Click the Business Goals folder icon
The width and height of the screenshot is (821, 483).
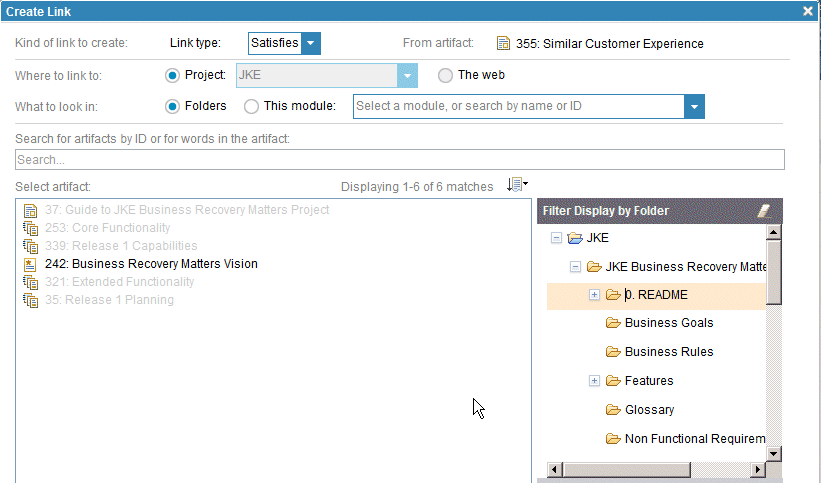(x=613, y=323)
